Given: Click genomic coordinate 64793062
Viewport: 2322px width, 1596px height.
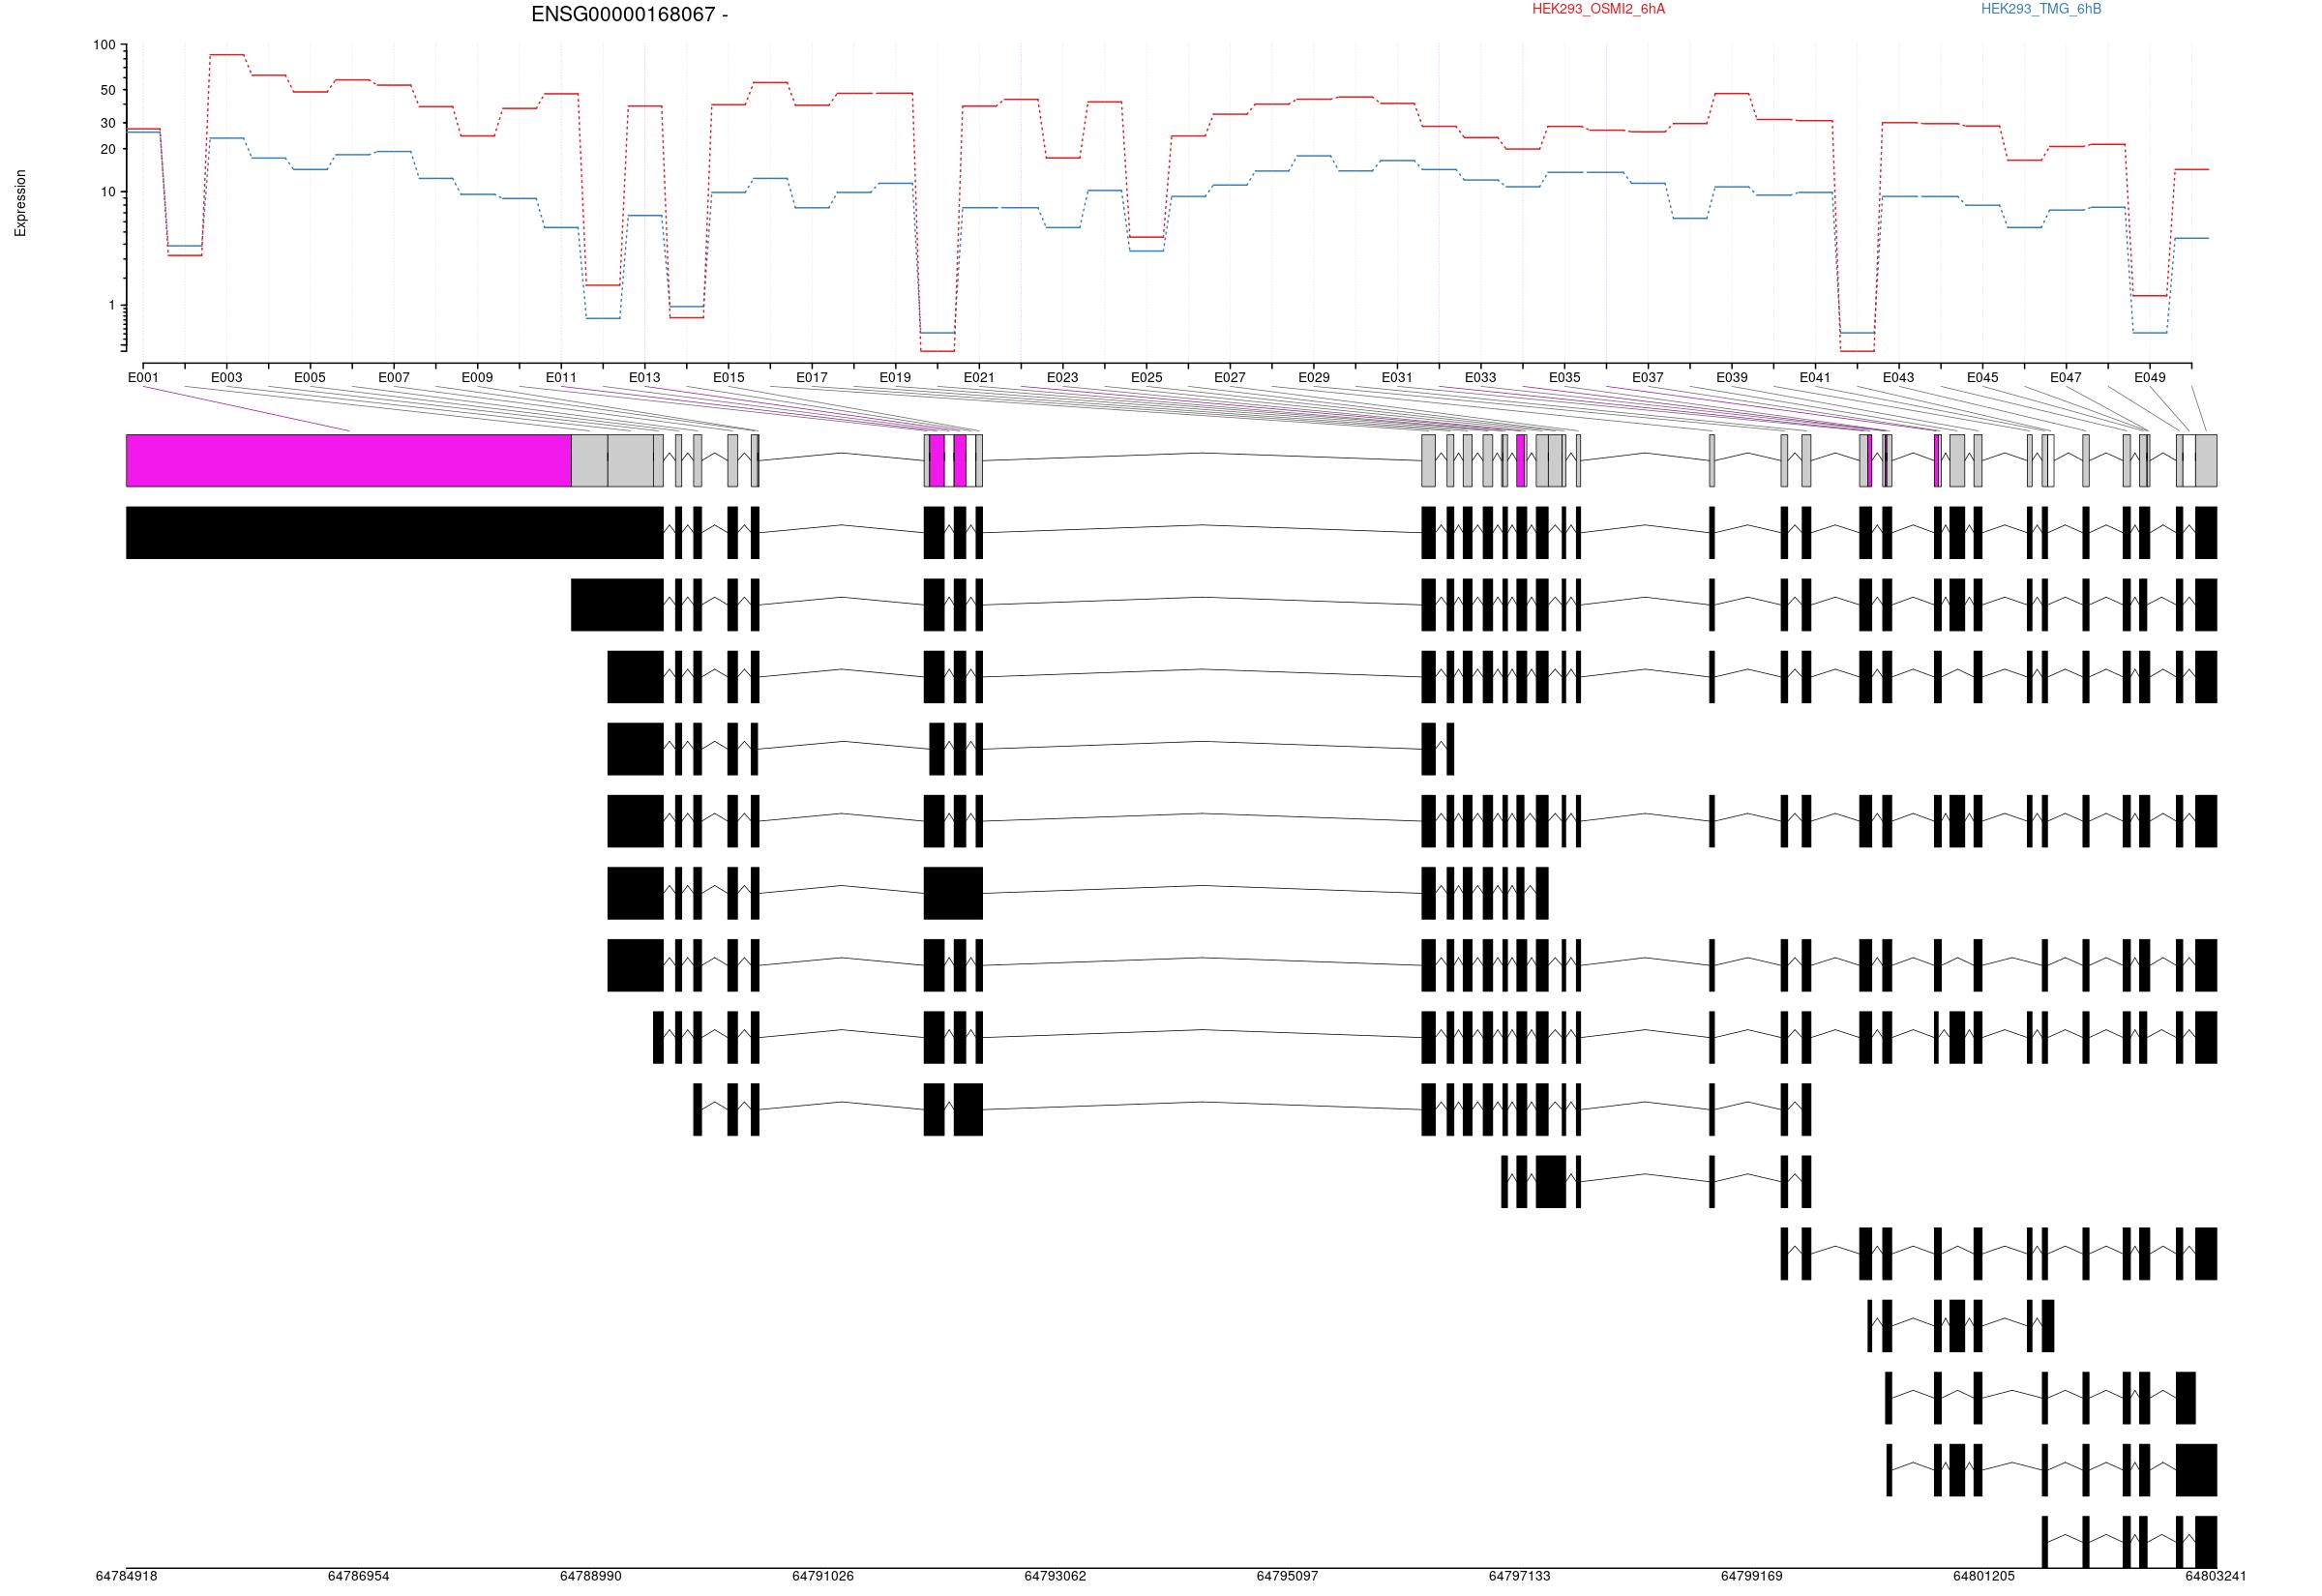Looking at the screenshot, I should click(x=1055, y=1576).
